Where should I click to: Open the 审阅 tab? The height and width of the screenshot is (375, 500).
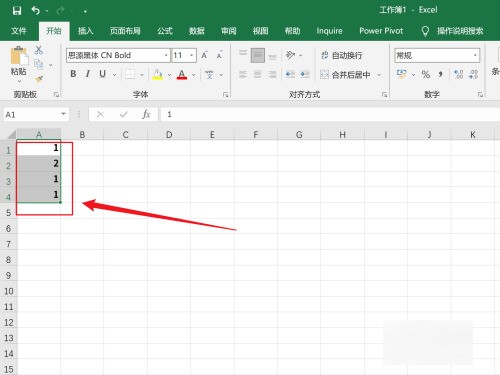229,31
